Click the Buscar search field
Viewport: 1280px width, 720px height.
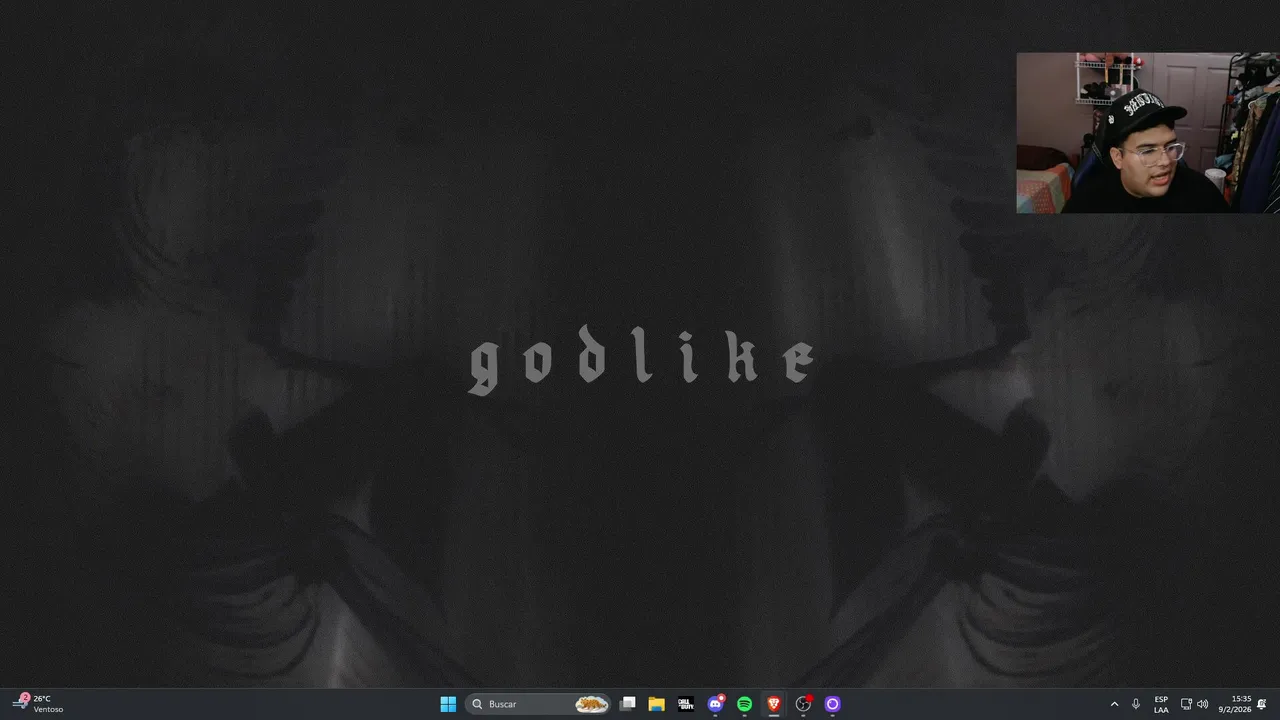click(539, 704)
